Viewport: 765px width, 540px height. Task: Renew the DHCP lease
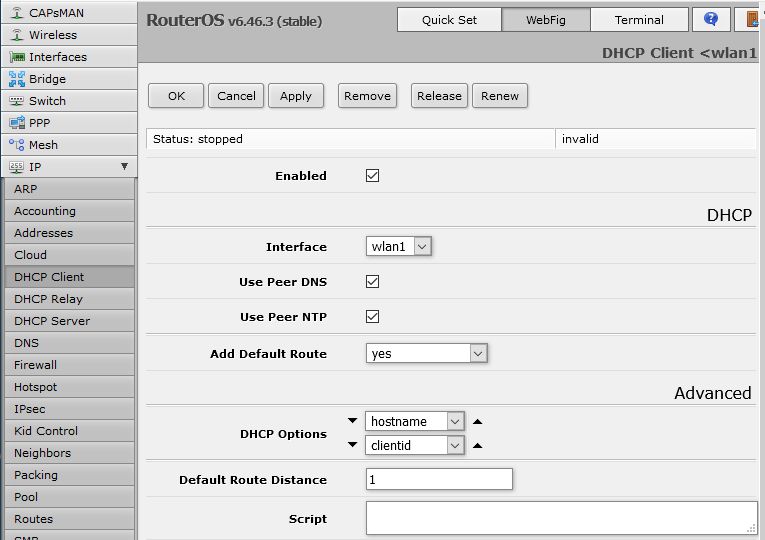point(500,96)
